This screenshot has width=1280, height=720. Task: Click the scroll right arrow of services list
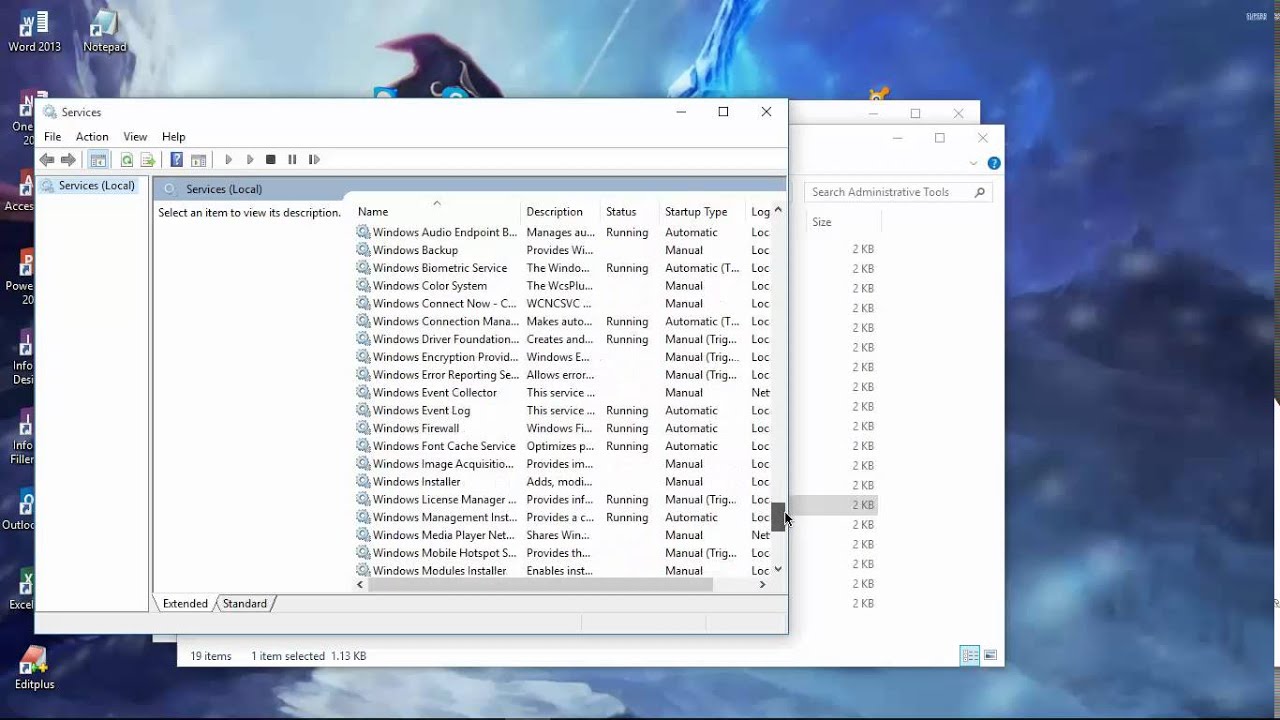click(x=762, y=585)
